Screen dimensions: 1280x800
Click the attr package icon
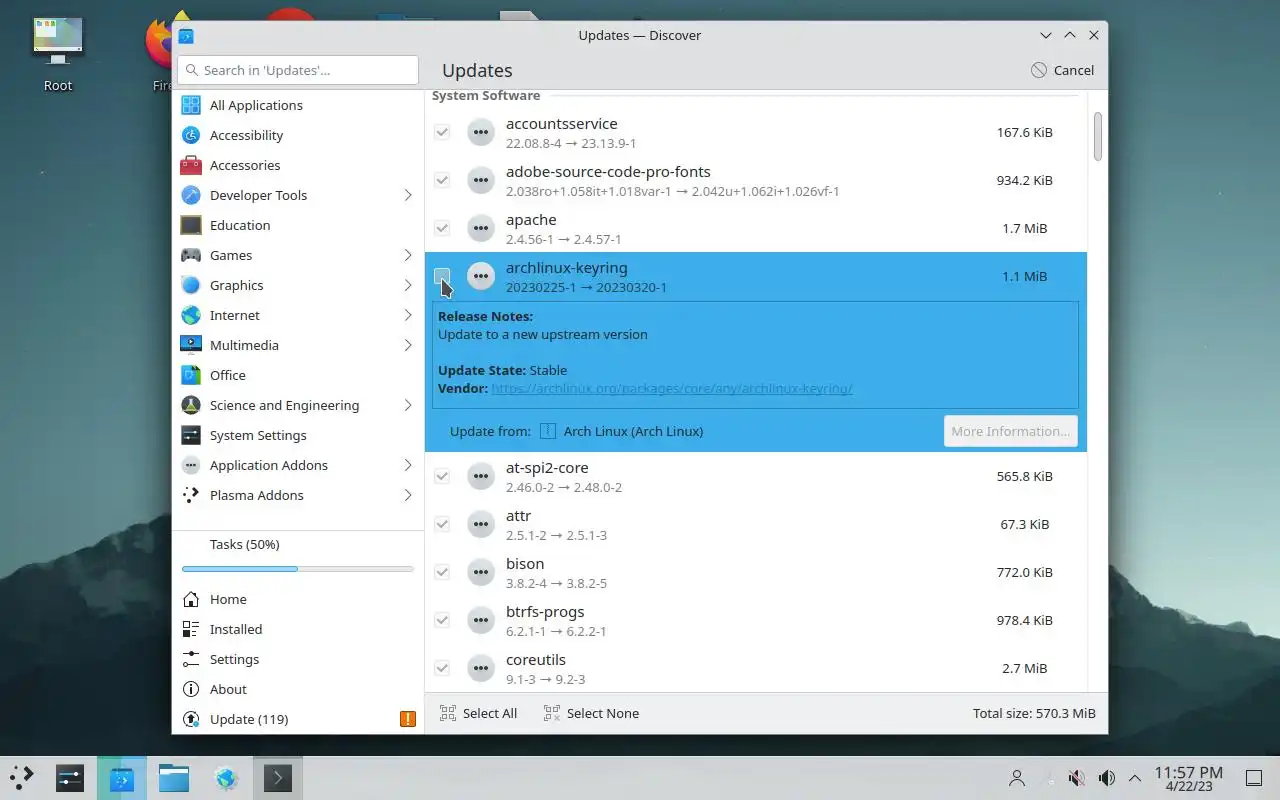point(481,524)
